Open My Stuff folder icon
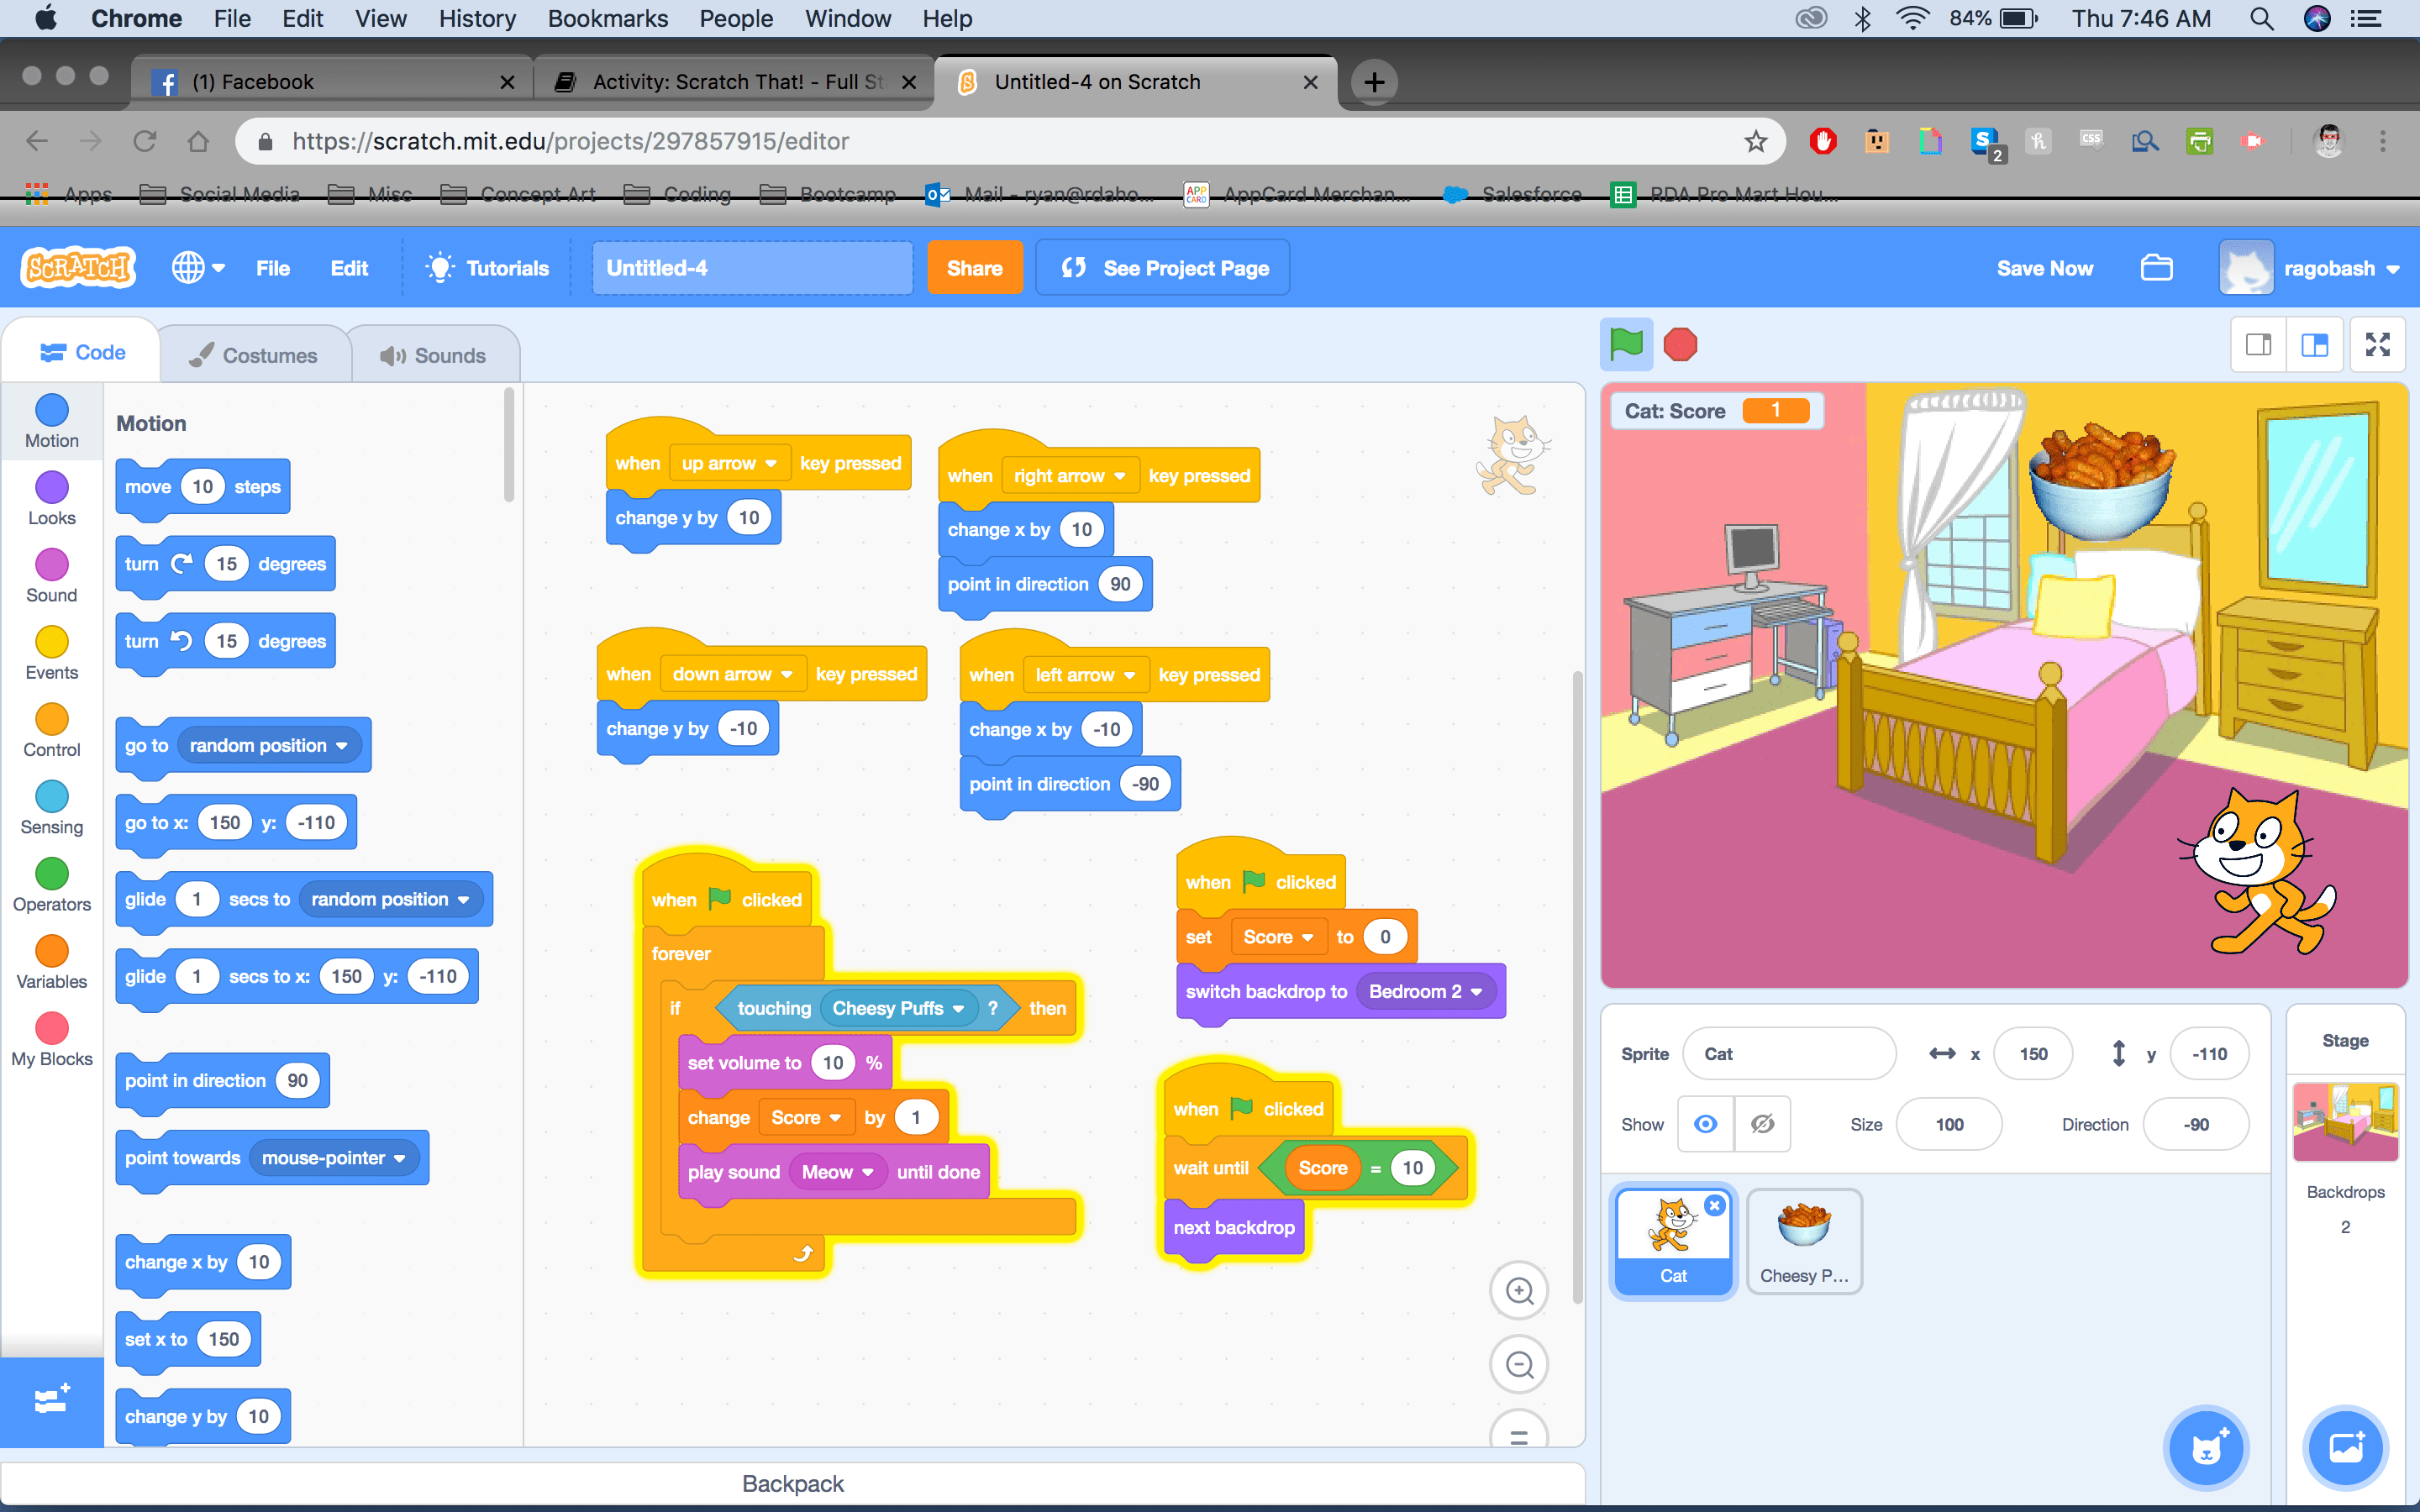The width and height of the screenshot is (2420, 1512). 2156,268
